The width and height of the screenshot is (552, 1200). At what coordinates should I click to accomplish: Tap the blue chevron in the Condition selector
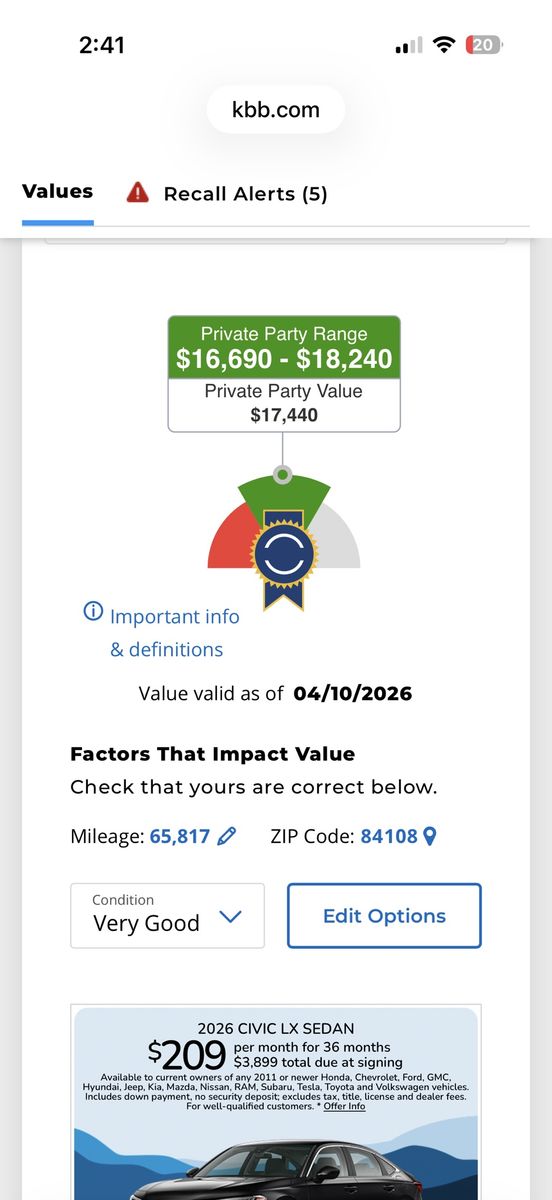pyautogui.click(x=230, y=916)
